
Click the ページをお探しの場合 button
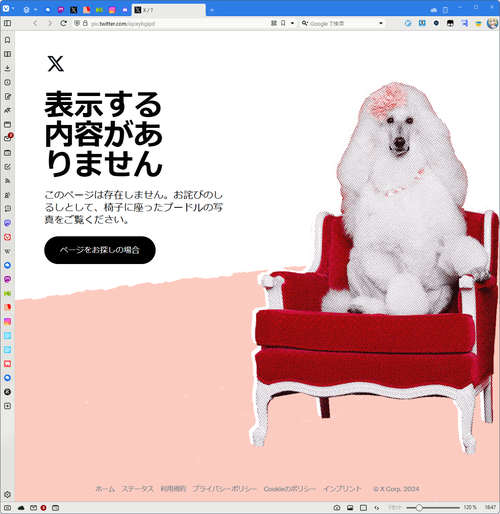(x=100, y=250)
